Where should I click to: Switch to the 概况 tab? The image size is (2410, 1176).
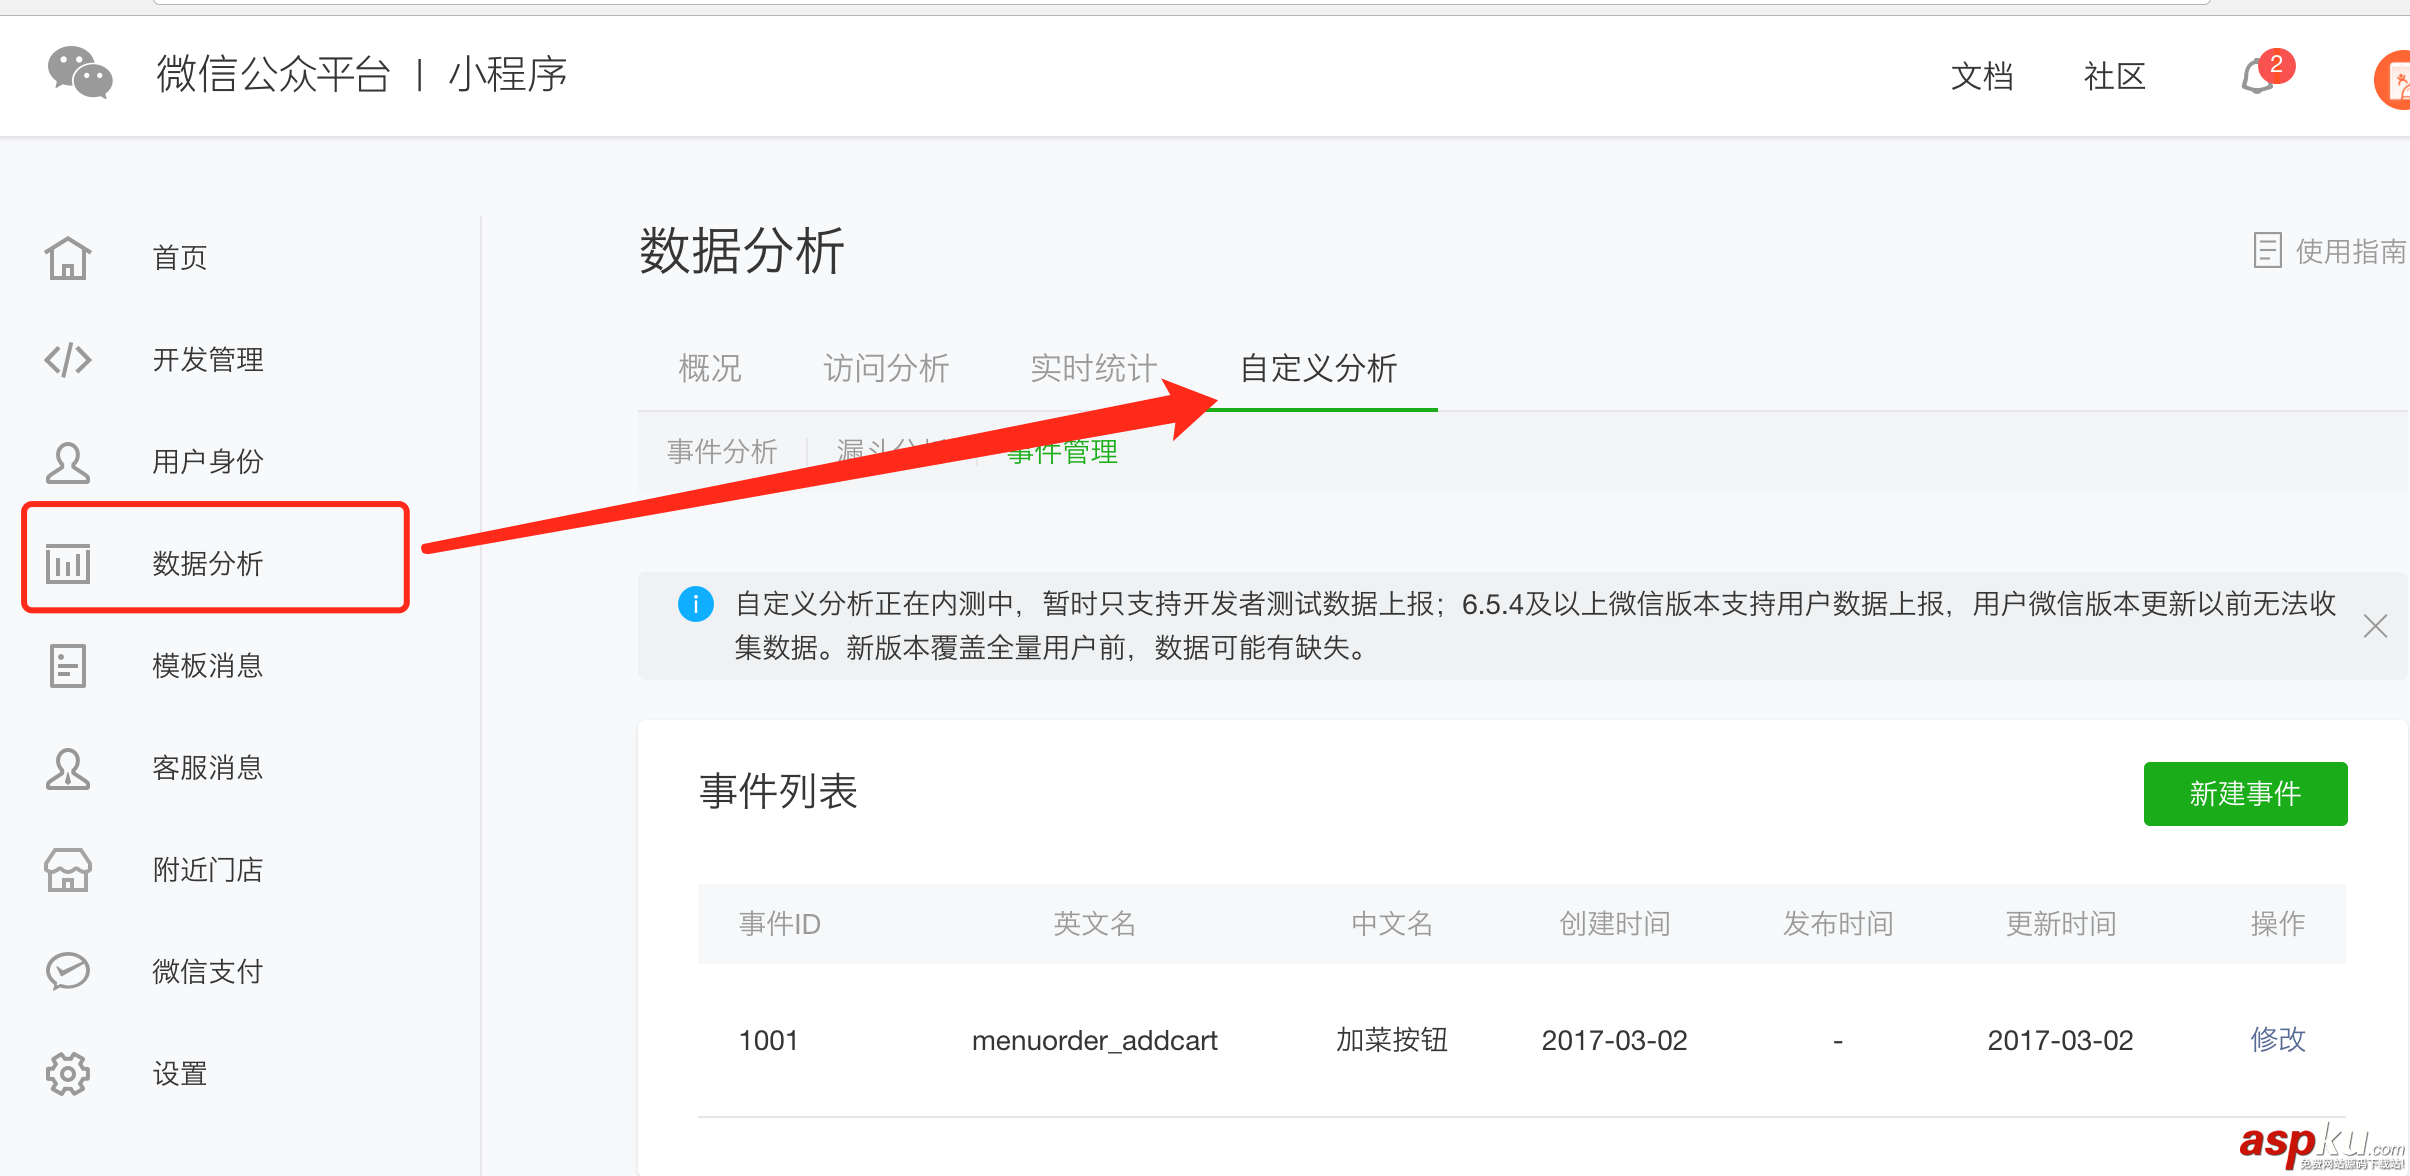(710, 368)
